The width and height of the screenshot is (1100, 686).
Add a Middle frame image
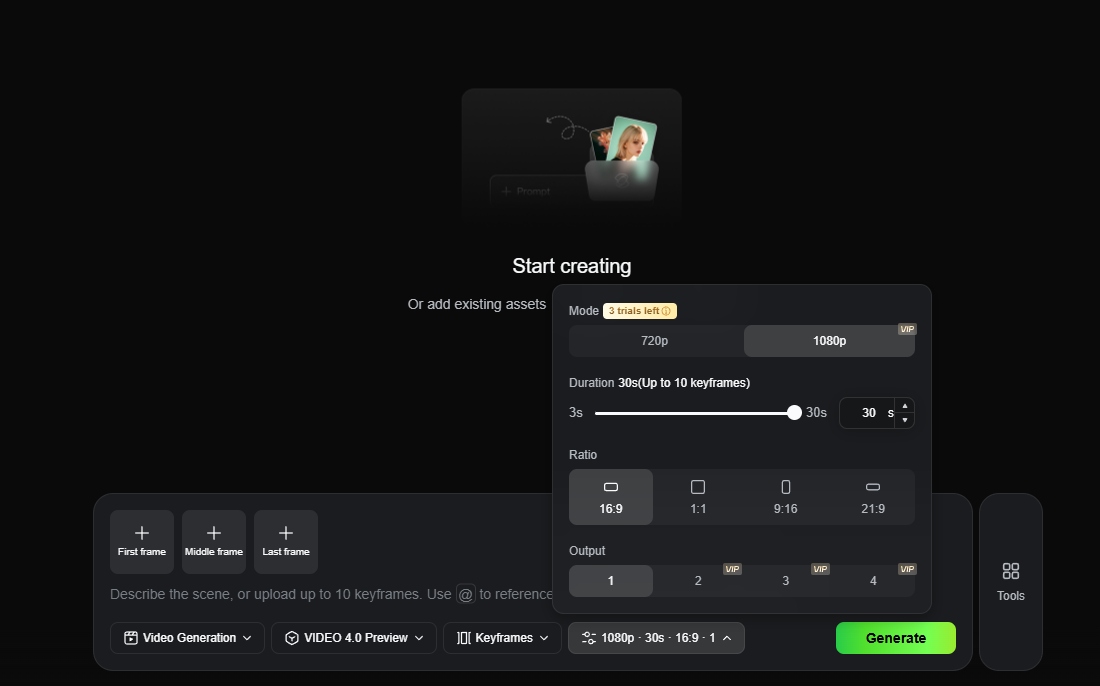(214, 542)
